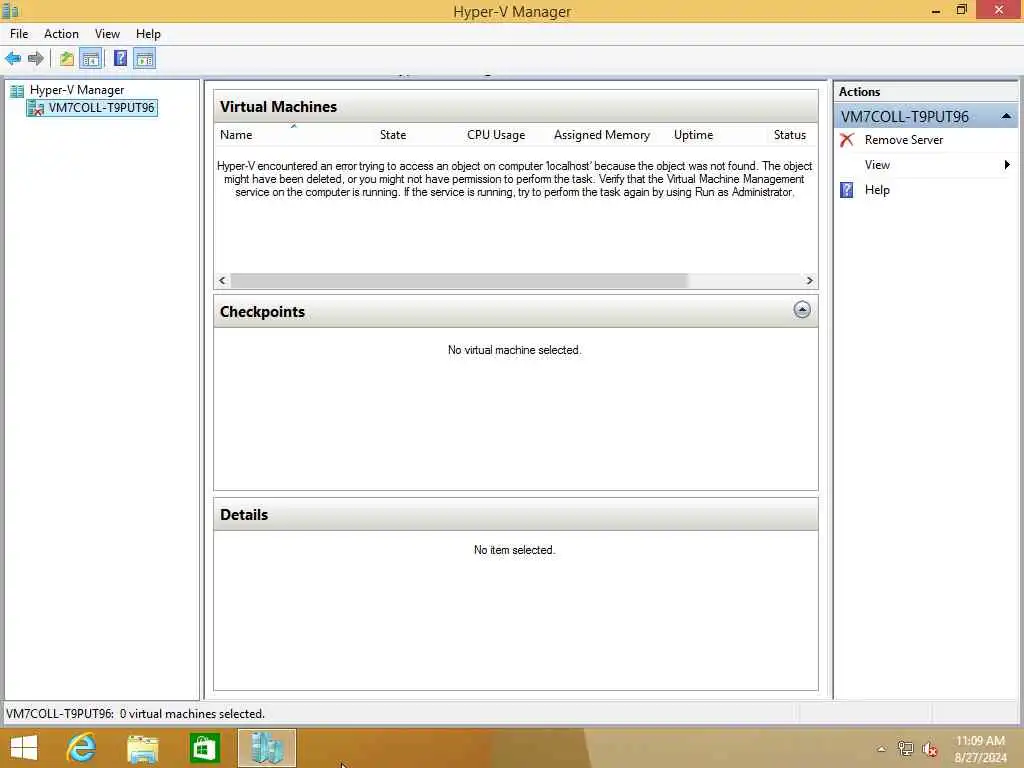The width and height of the screenshot is (1024, 768).
Task: Collapse VM7COLL-T9PUT96 actions section arrow
Action: 1006,116
